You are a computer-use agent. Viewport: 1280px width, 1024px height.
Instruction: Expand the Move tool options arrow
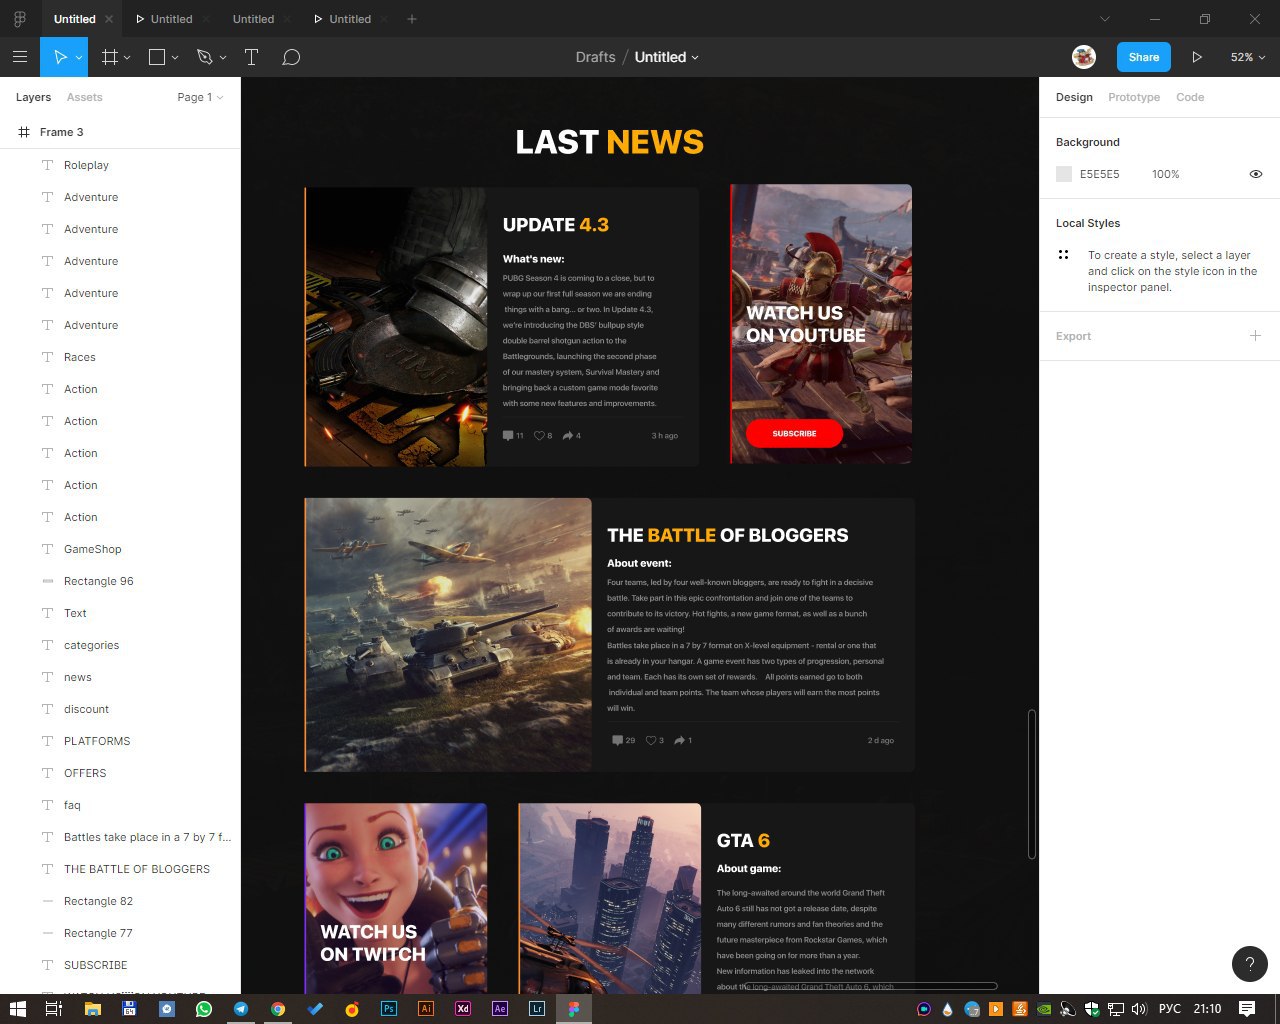pos(79,58)
